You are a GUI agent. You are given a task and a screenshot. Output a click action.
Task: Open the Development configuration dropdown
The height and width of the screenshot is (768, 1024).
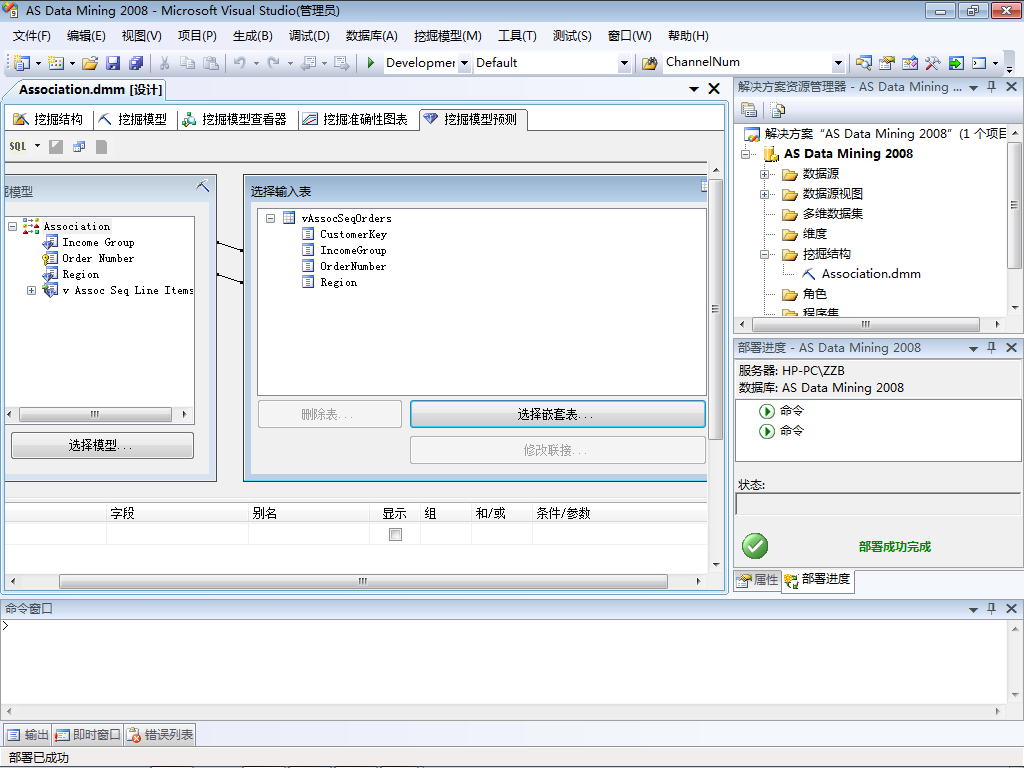[464, 63]
